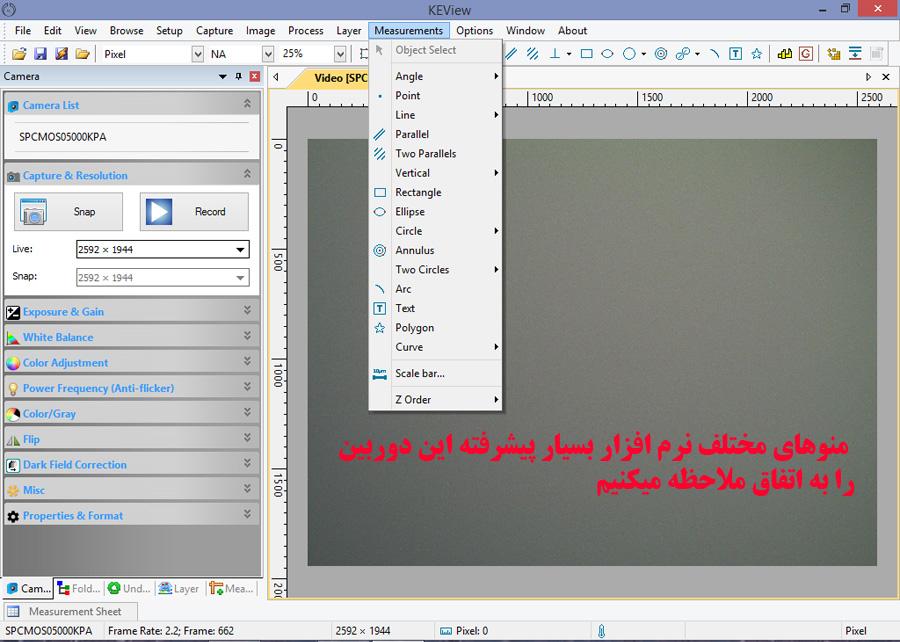Open the Options menu
900x642 pixels.
[x=474, y=30]
